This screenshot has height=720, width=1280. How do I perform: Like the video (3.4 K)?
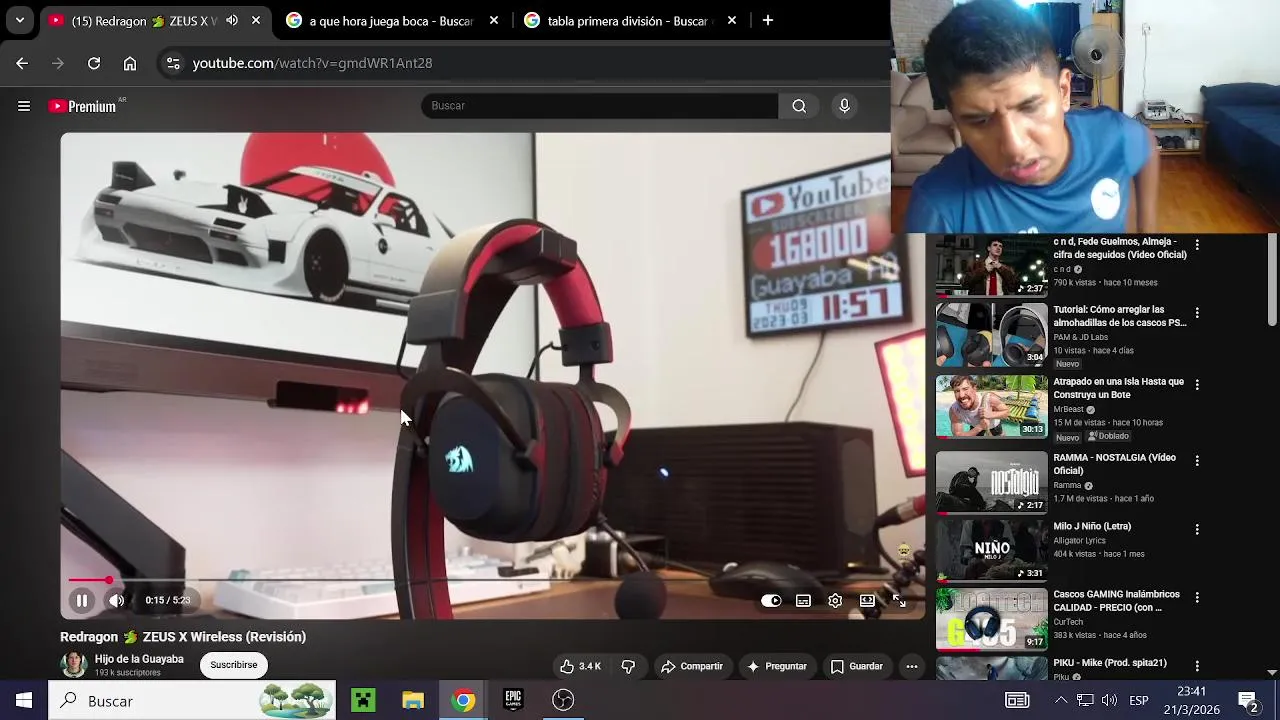581,666
